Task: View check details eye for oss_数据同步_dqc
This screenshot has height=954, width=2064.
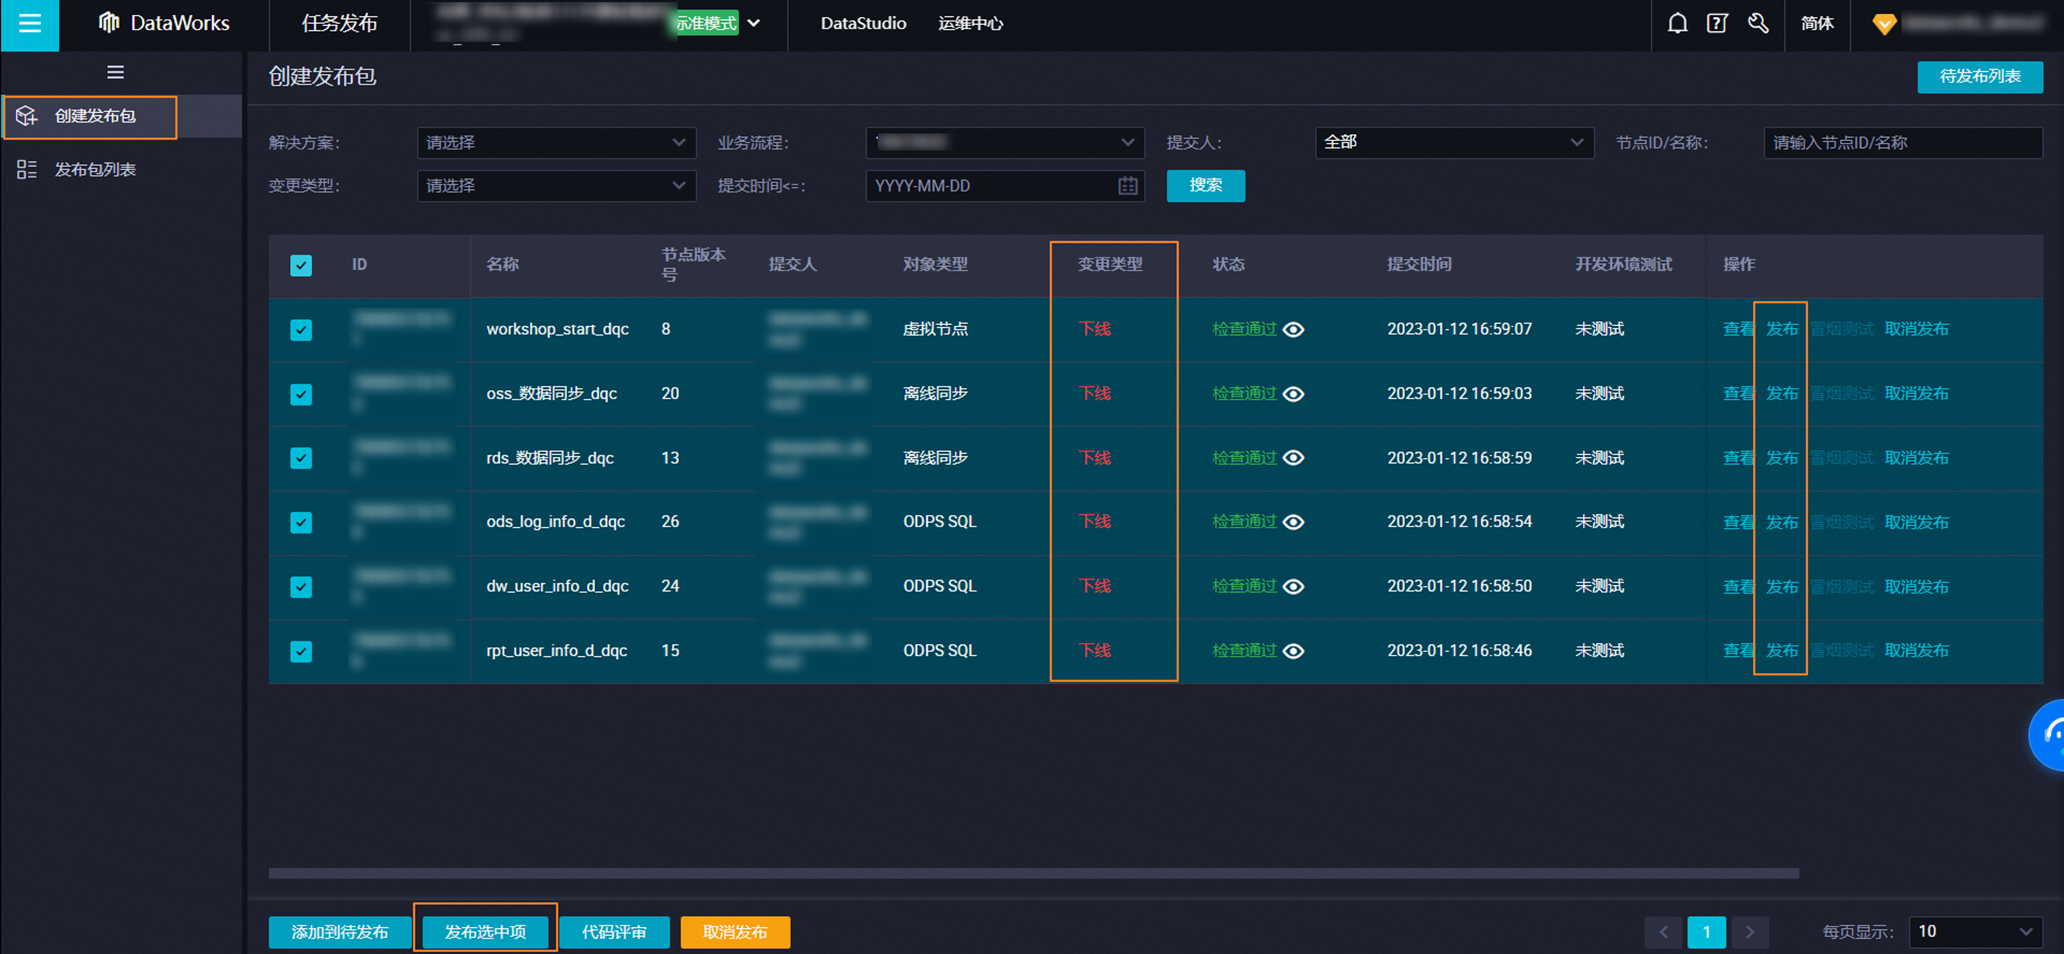Action: pos(1293,394)
